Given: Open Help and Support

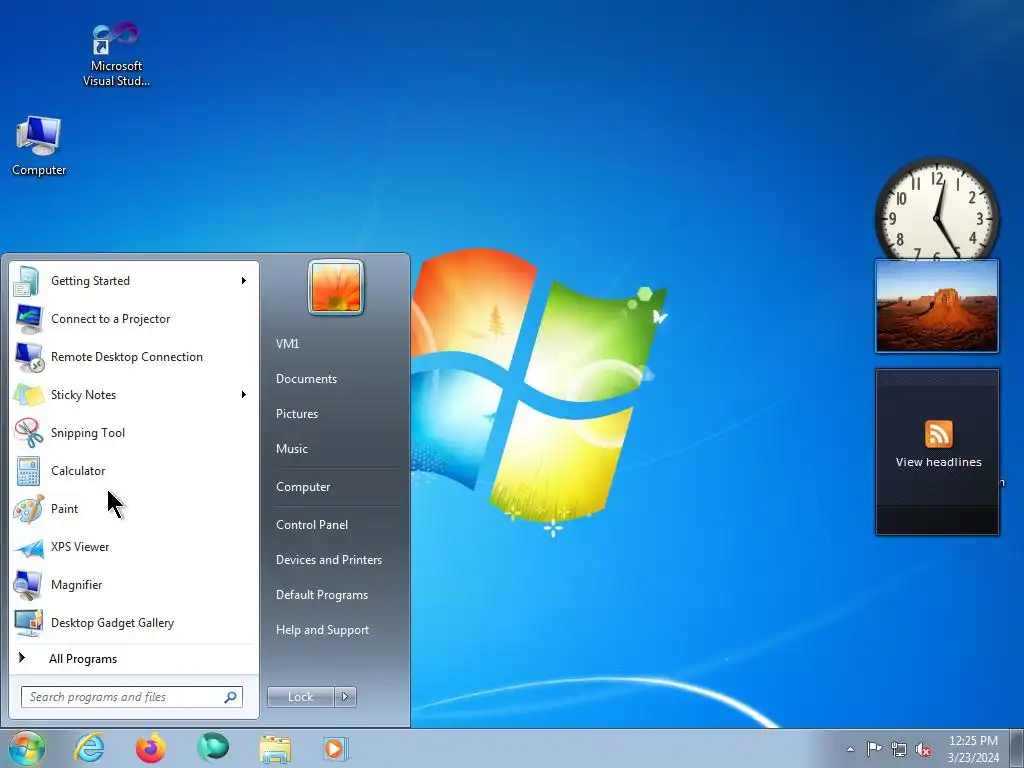Looking at the screenshot, I should 322,630.
